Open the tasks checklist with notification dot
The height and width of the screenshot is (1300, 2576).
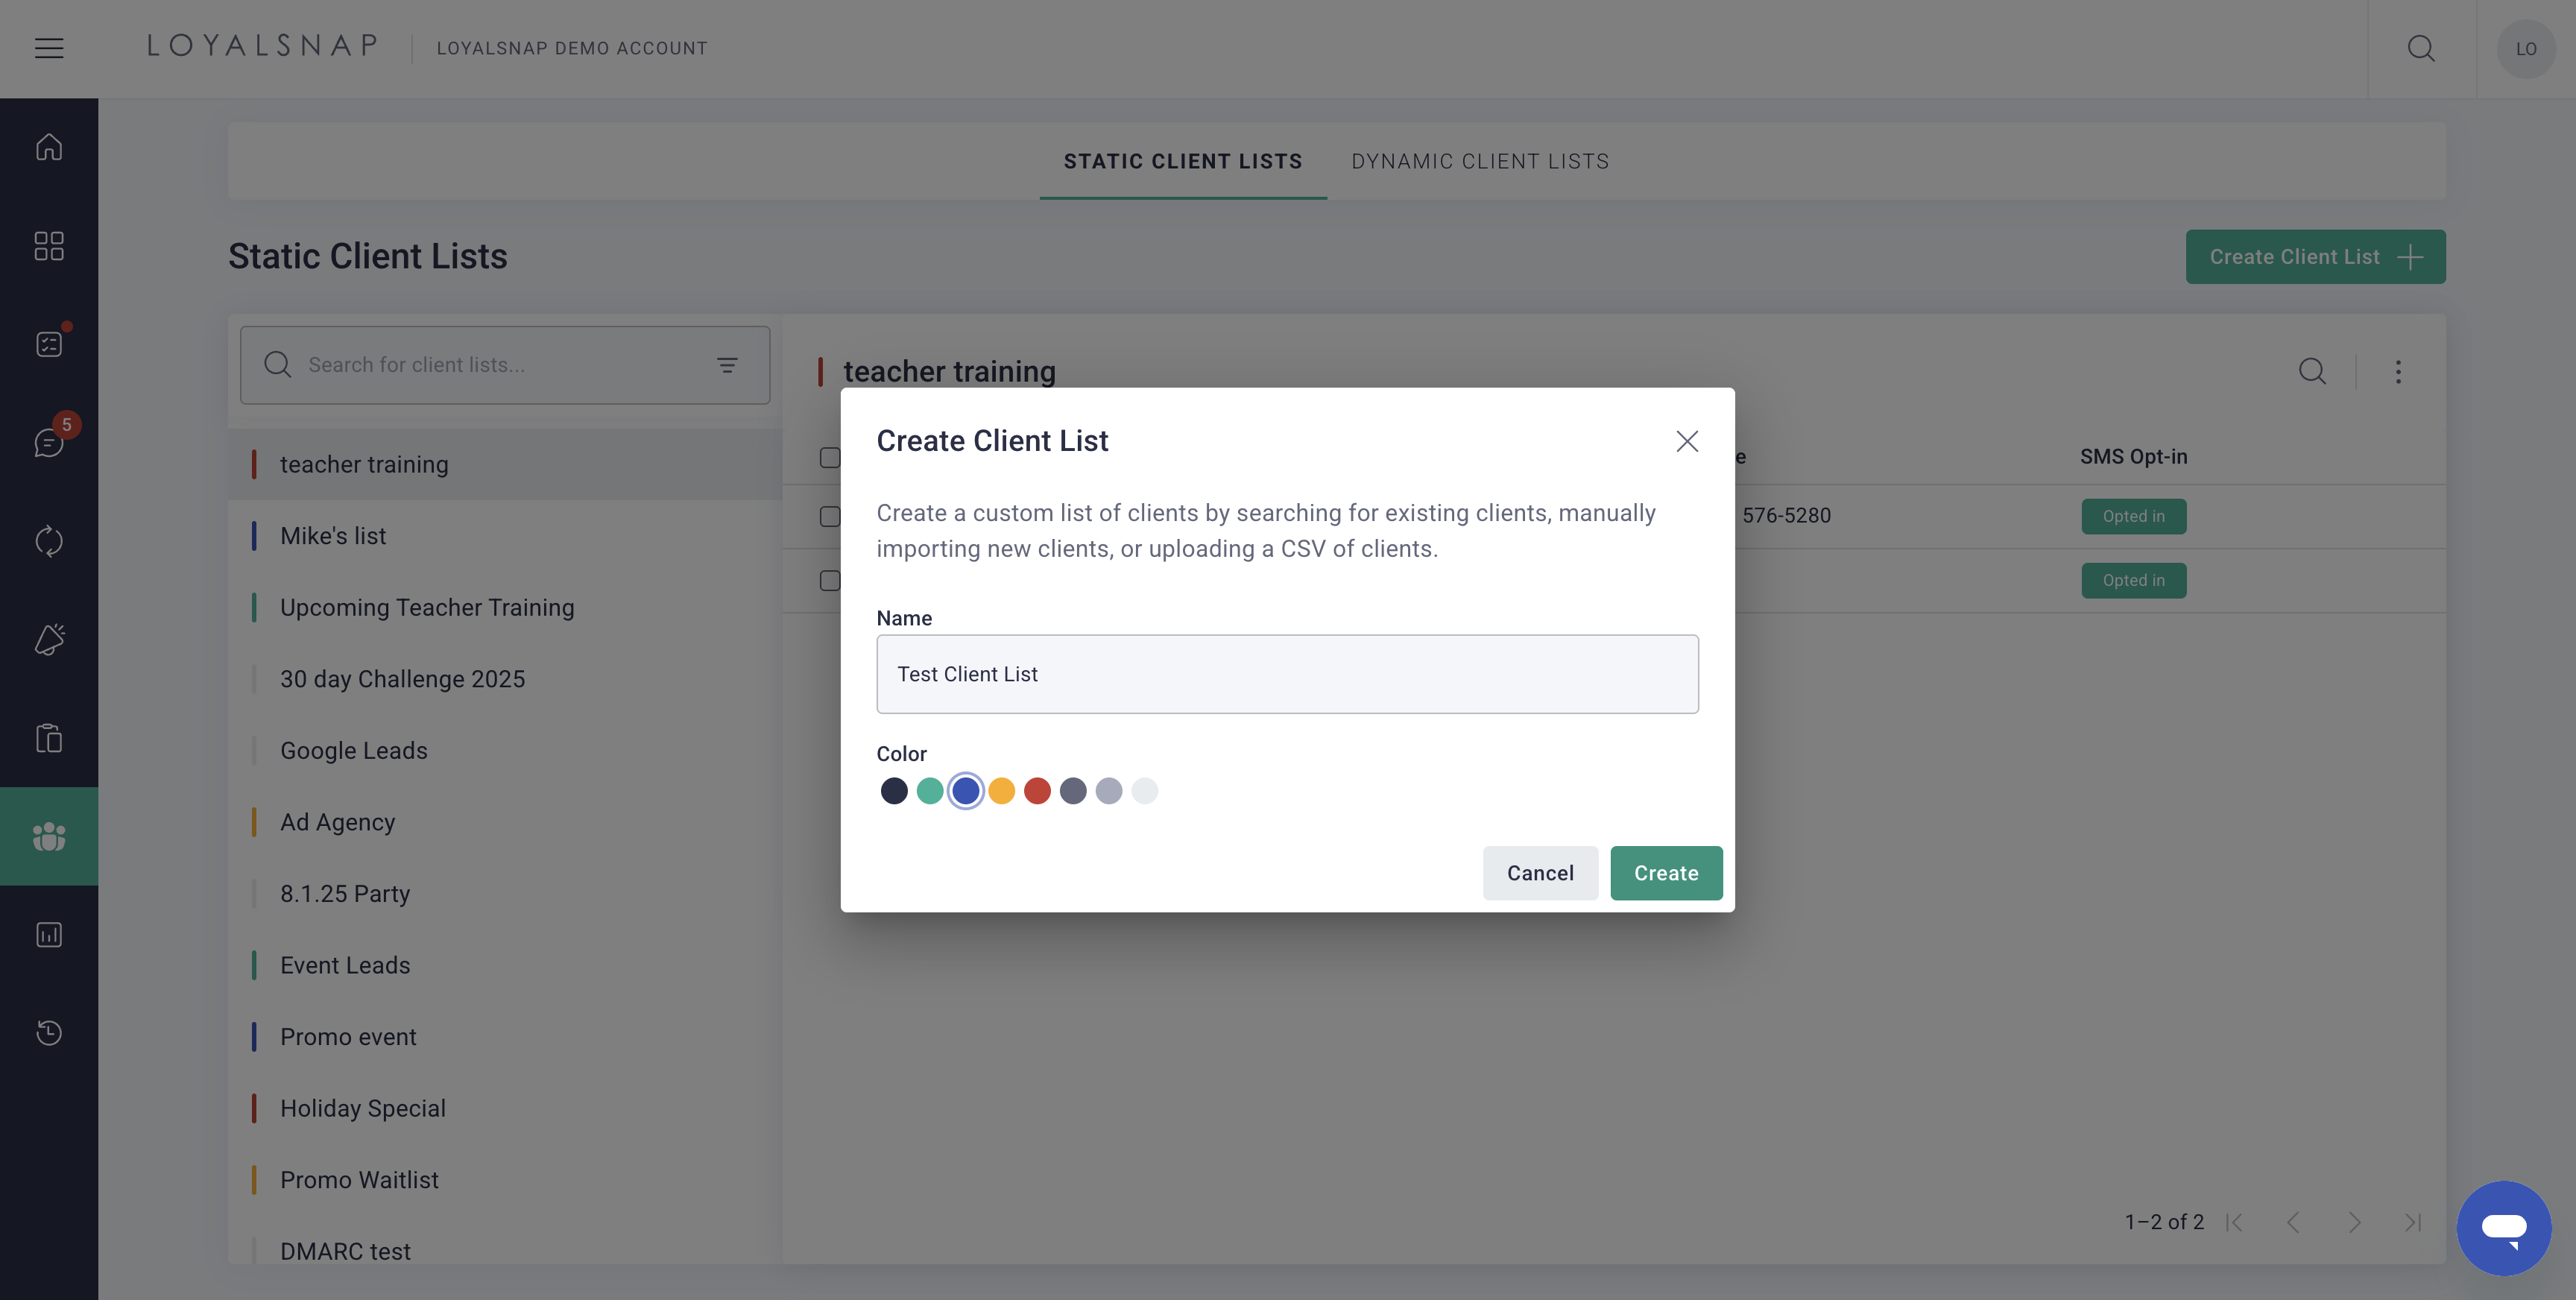[48, 343]
